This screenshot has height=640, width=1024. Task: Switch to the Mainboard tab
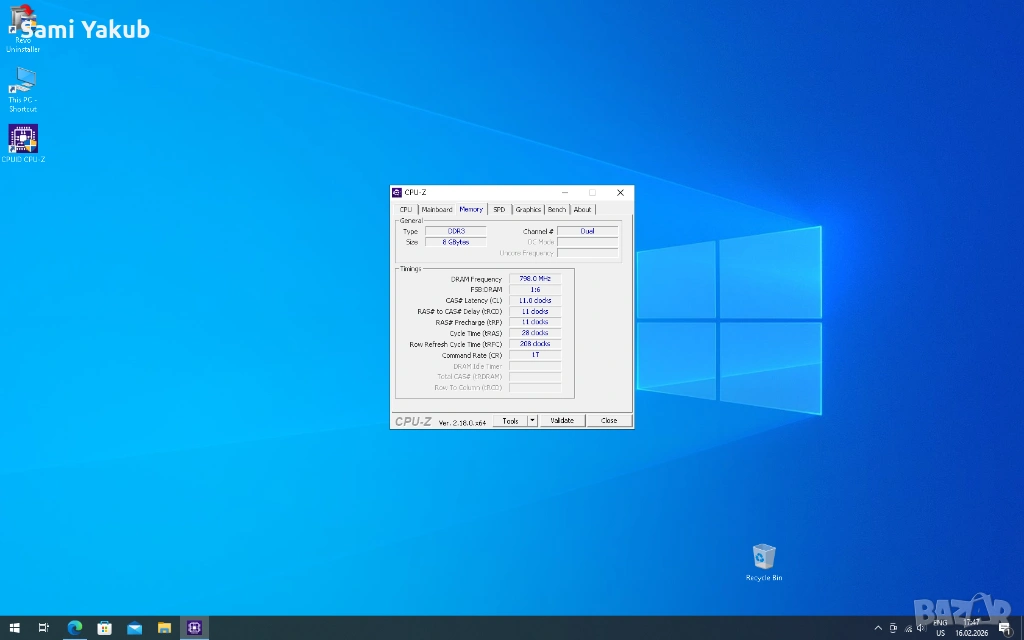pos(436,210)
